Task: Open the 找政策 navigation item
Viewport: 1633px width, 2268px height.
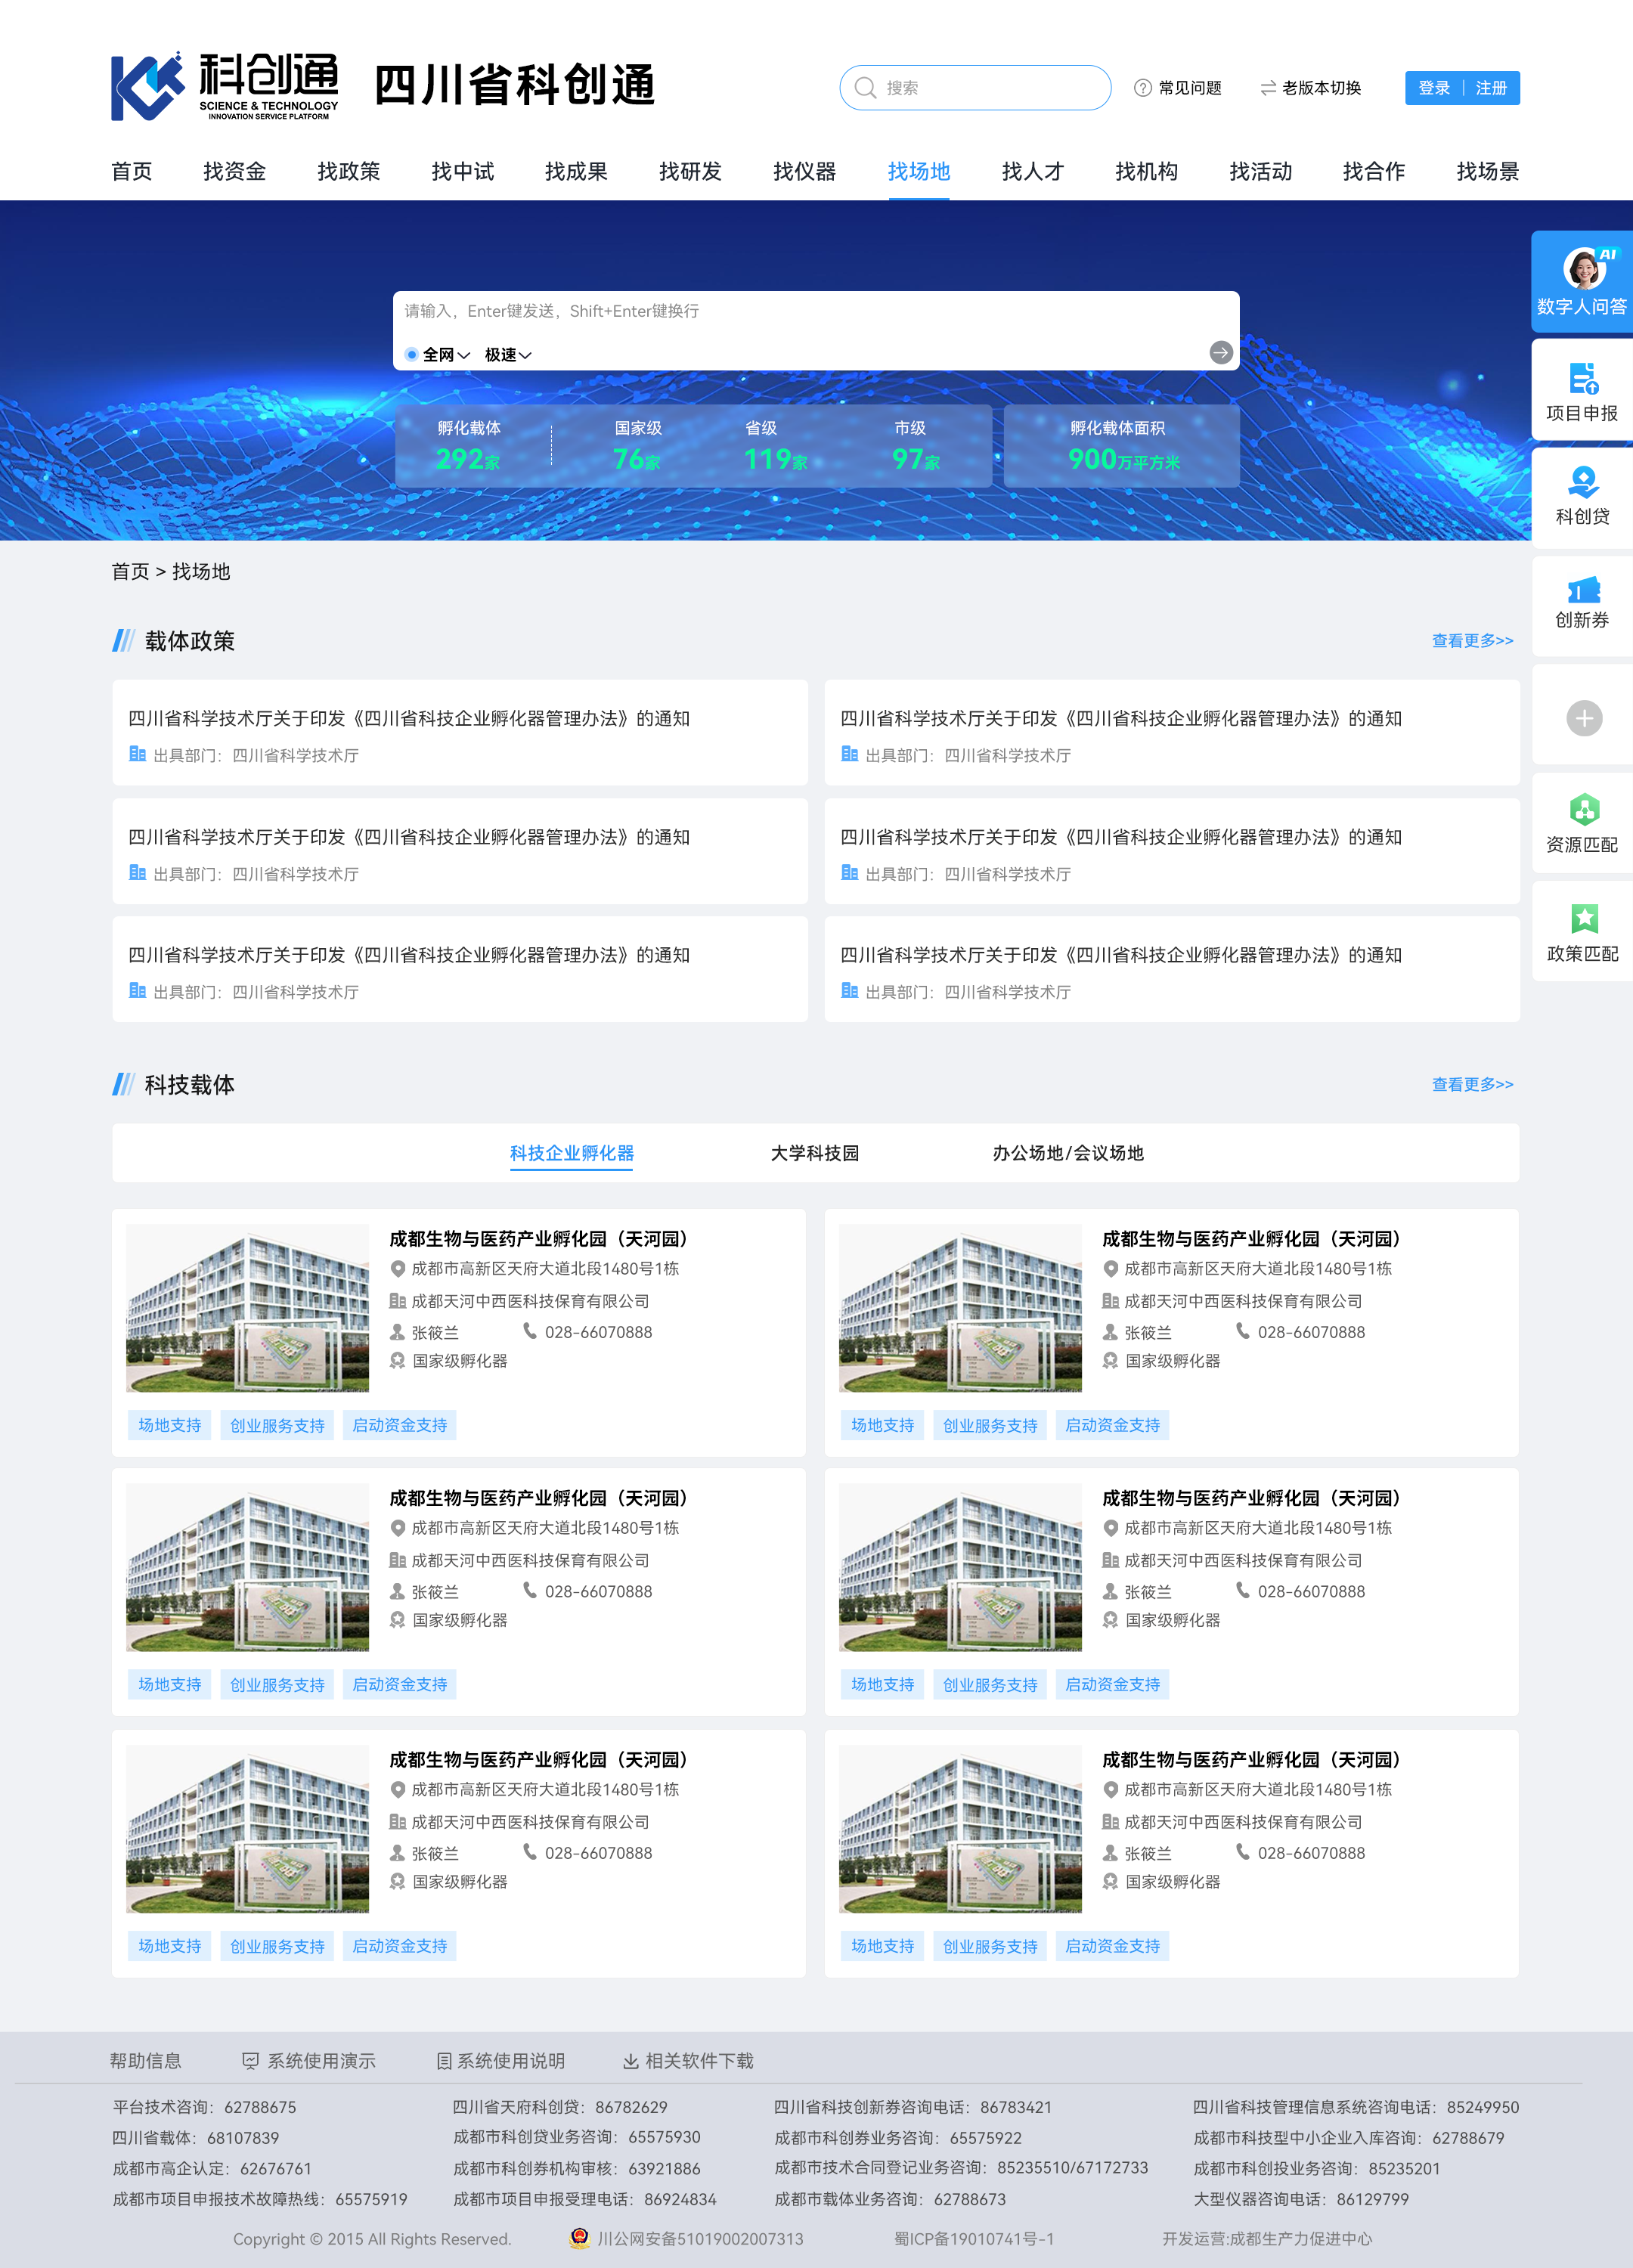Action: [x=349, y=171]
